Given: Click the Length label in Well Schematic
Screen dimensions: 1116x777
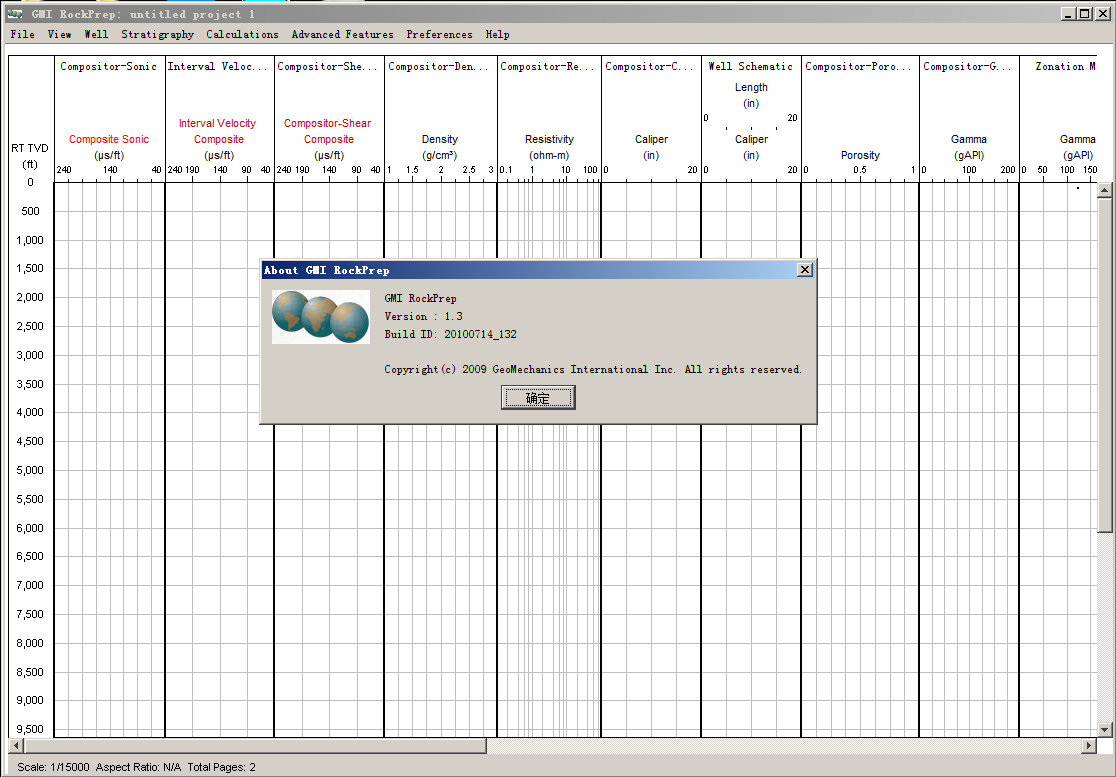Looking at the screenshot, I should tap(751, 87).
